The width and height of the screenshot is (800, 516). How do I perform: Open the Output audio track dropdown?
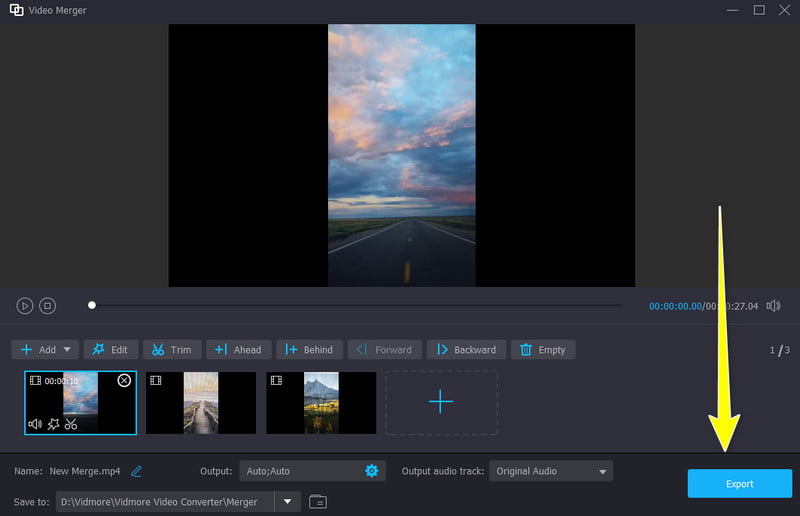551,471
